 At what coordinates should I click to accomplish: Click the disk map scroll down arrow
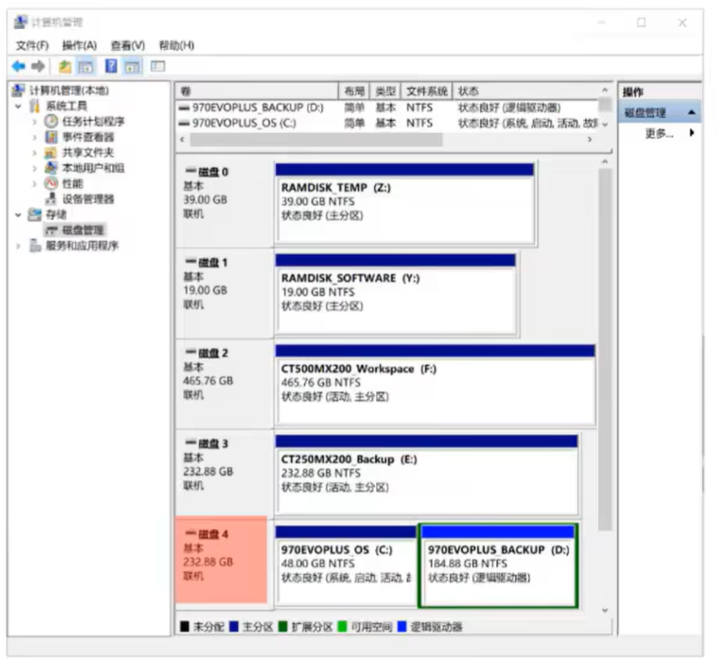(x=605, y=610)
